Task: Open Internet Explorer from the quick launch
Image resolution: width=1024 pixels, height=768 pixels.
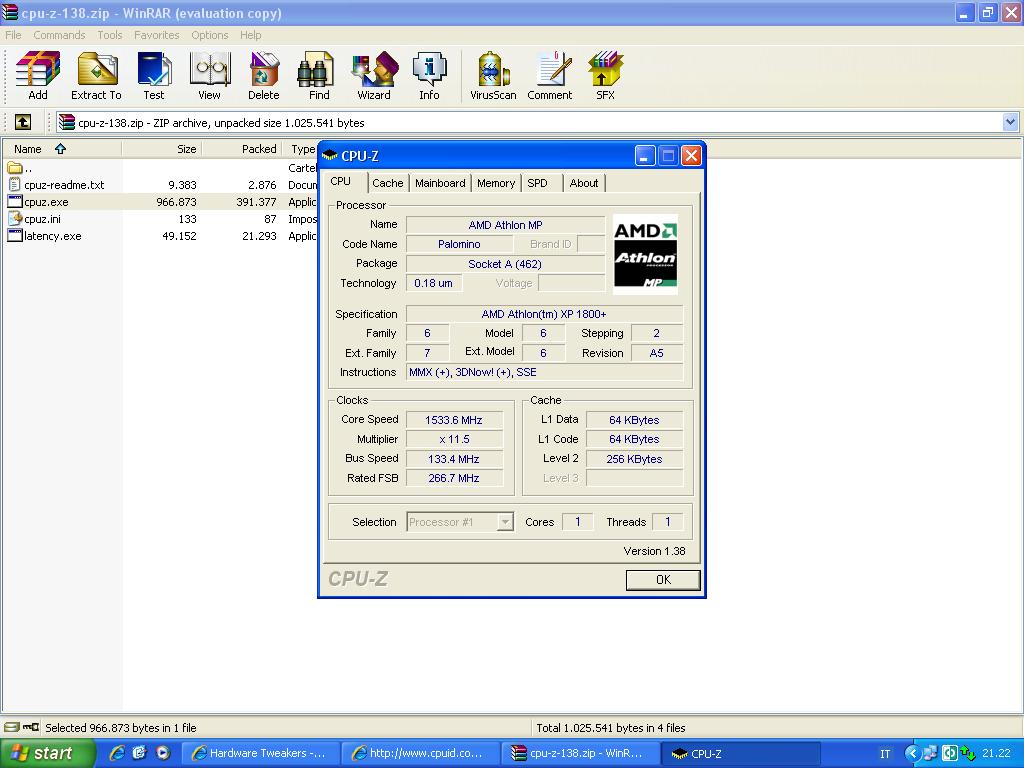Action: (x=118, y=753)
